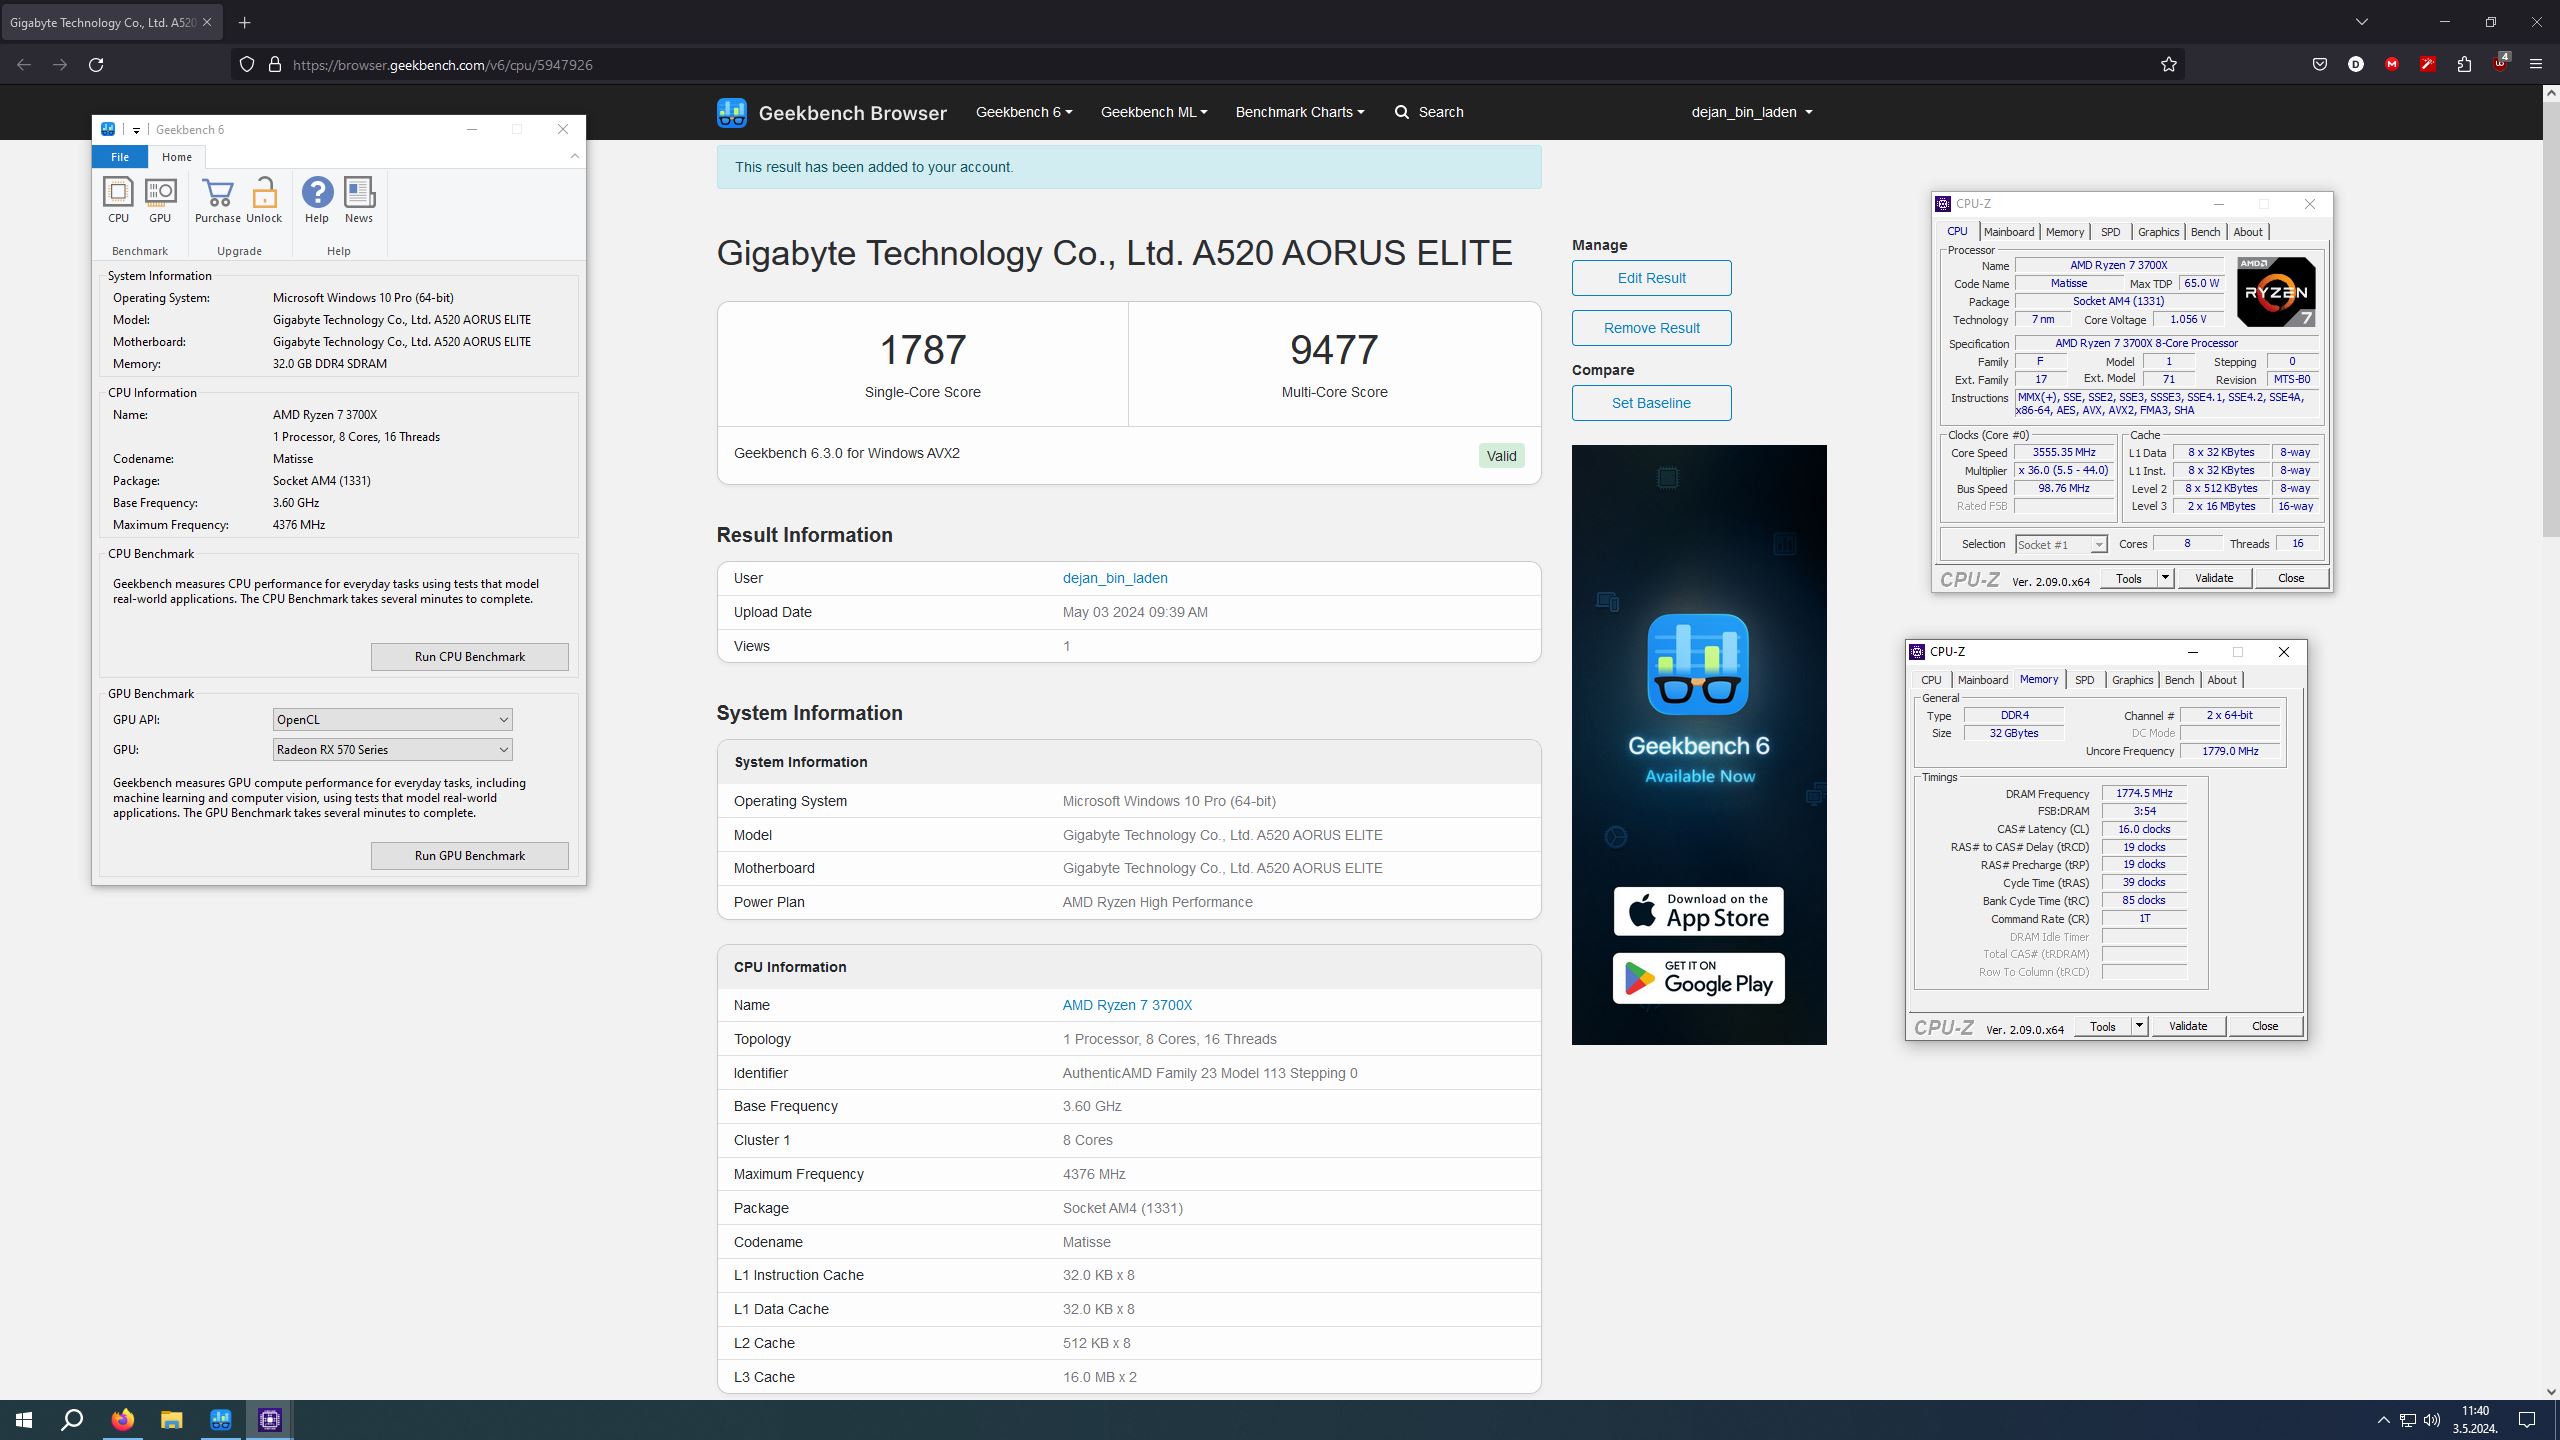Open a new browser tab with plus
This screenshot has width=2560, height=1440.
click(244, 22)
